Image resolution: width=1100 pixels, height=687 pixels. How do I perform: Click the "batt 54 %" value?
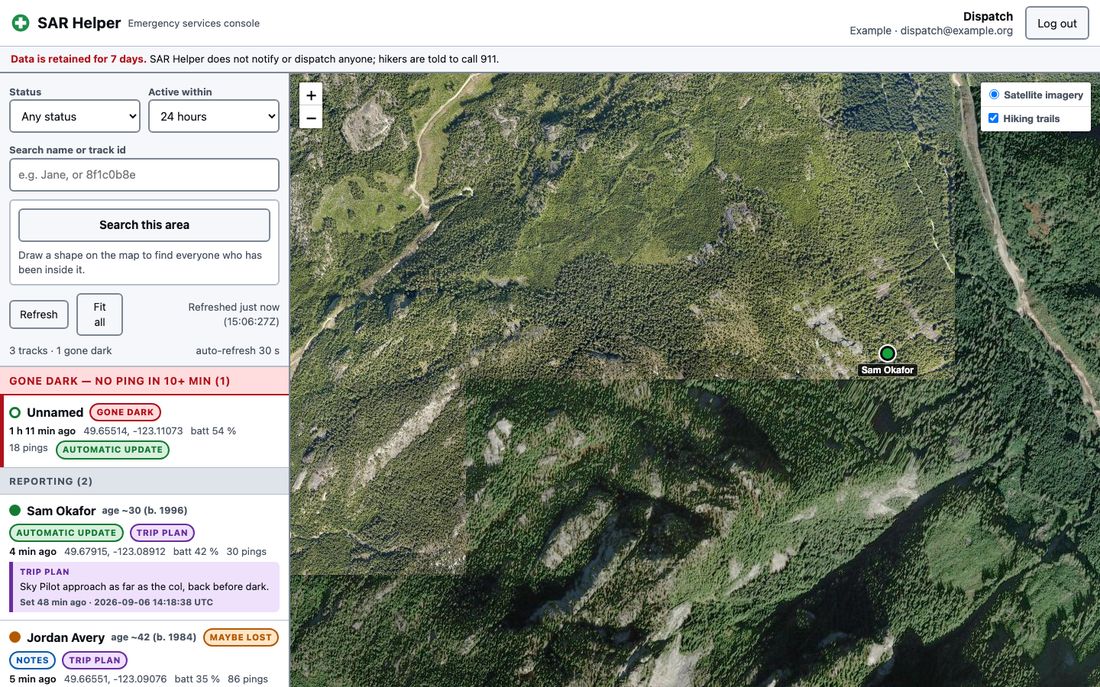pos(213,431)
